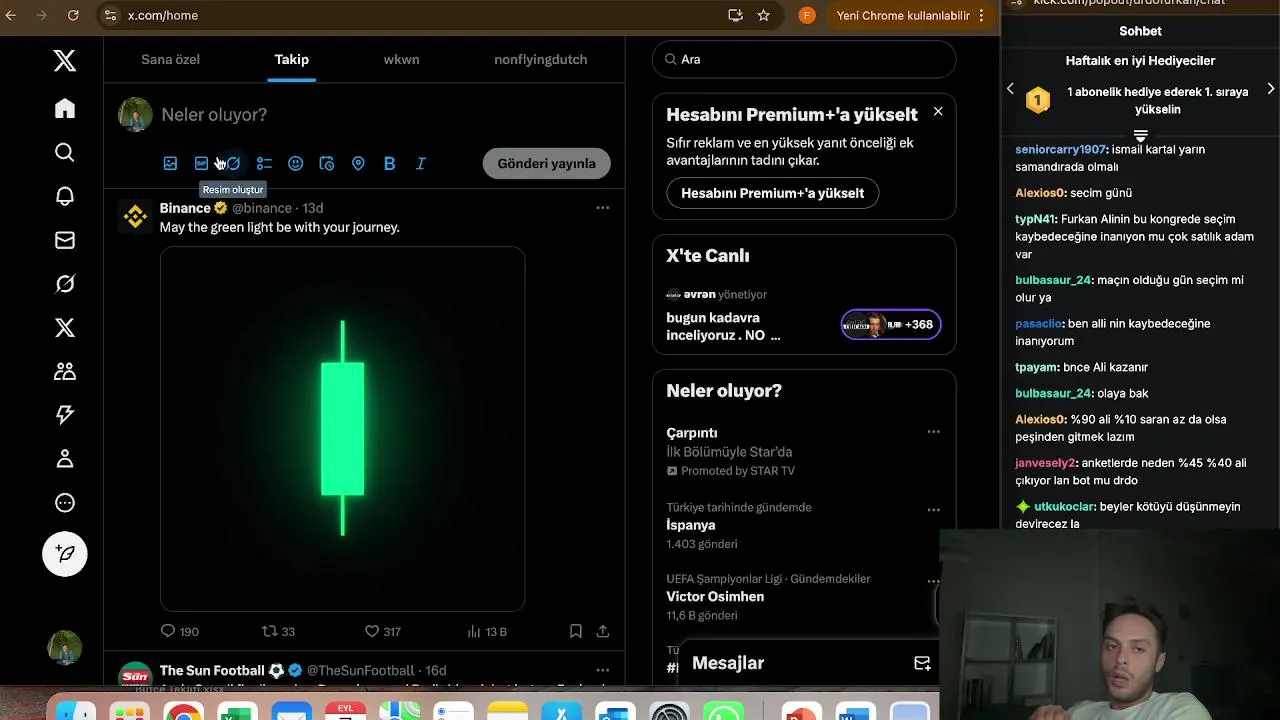
Task: Switch to Sana özel tab
Action: pyautogui.click(x=170, y=59)
